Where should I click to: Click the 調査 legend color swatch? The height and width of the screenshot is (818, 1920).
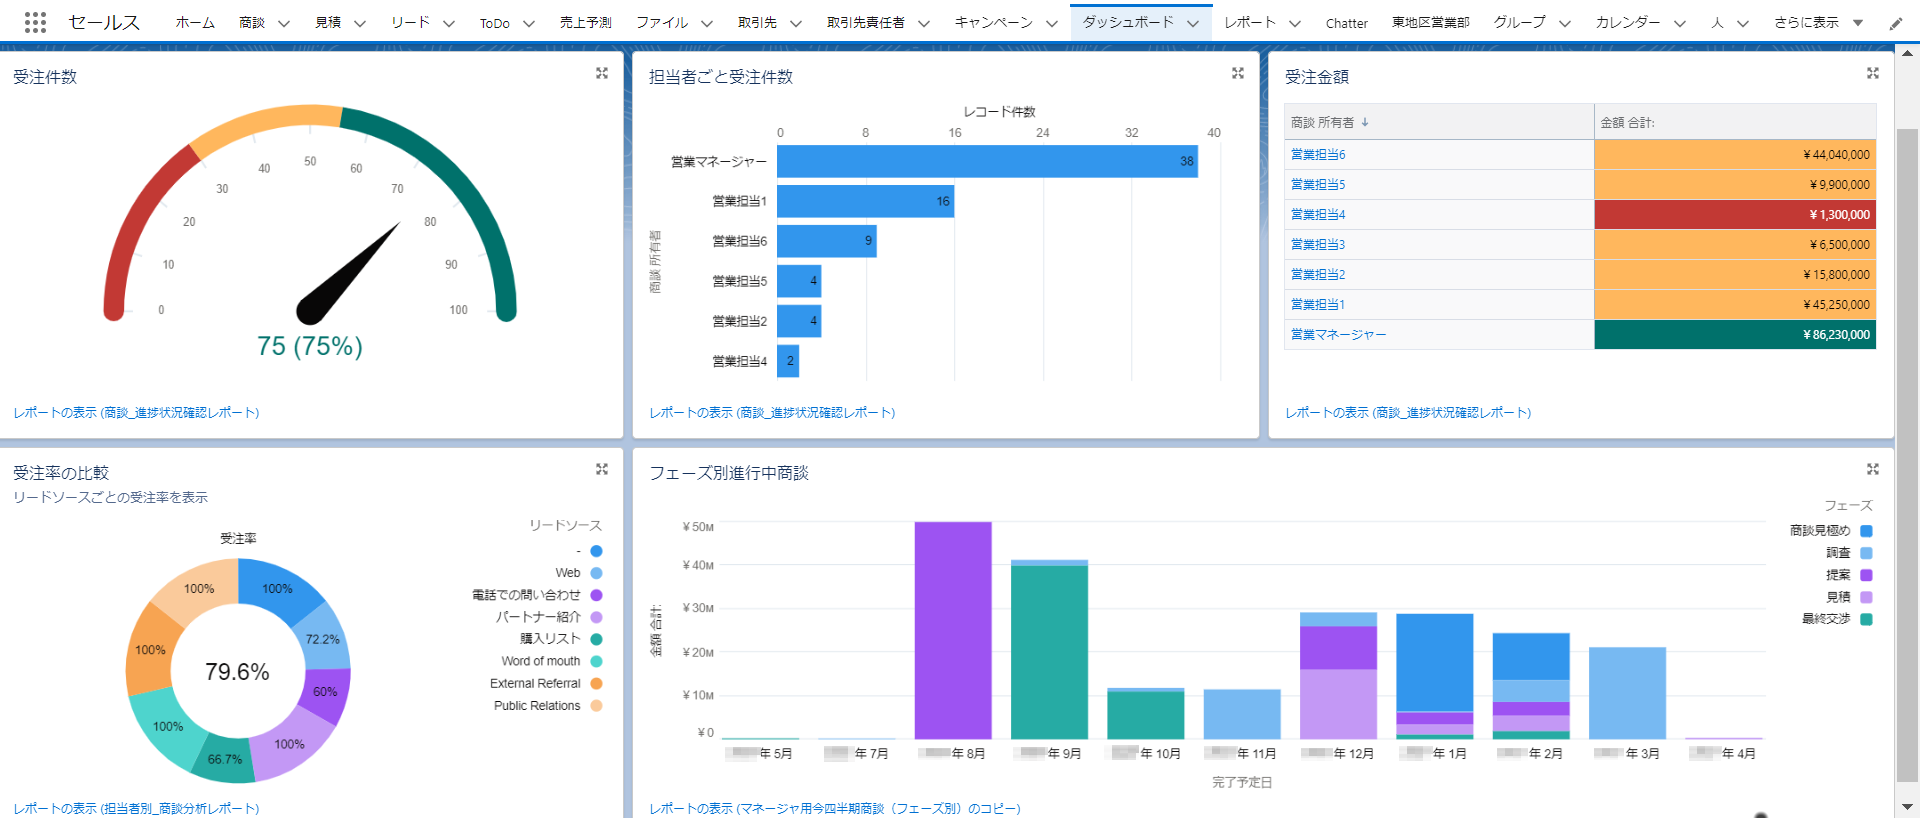pyautogui.click(x=1866, y=553)
